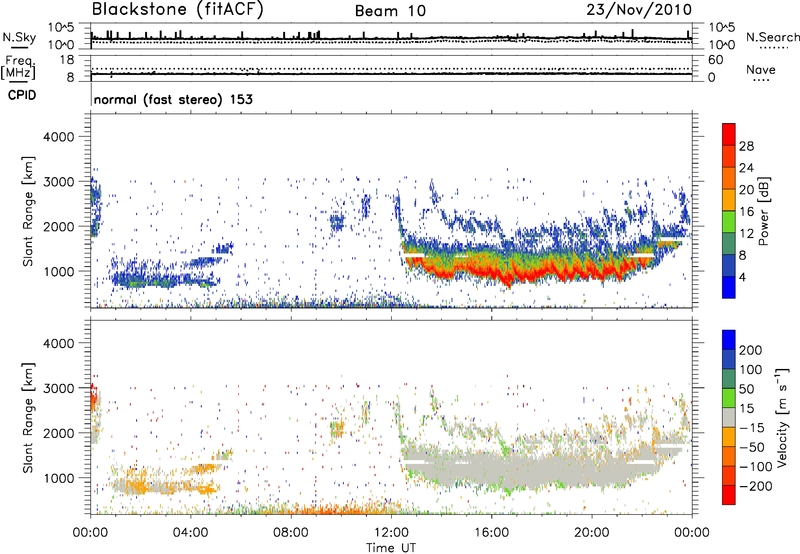Click the velocity '[m s⁻¹]' colorbar label
800x554 pixels.
782,417
